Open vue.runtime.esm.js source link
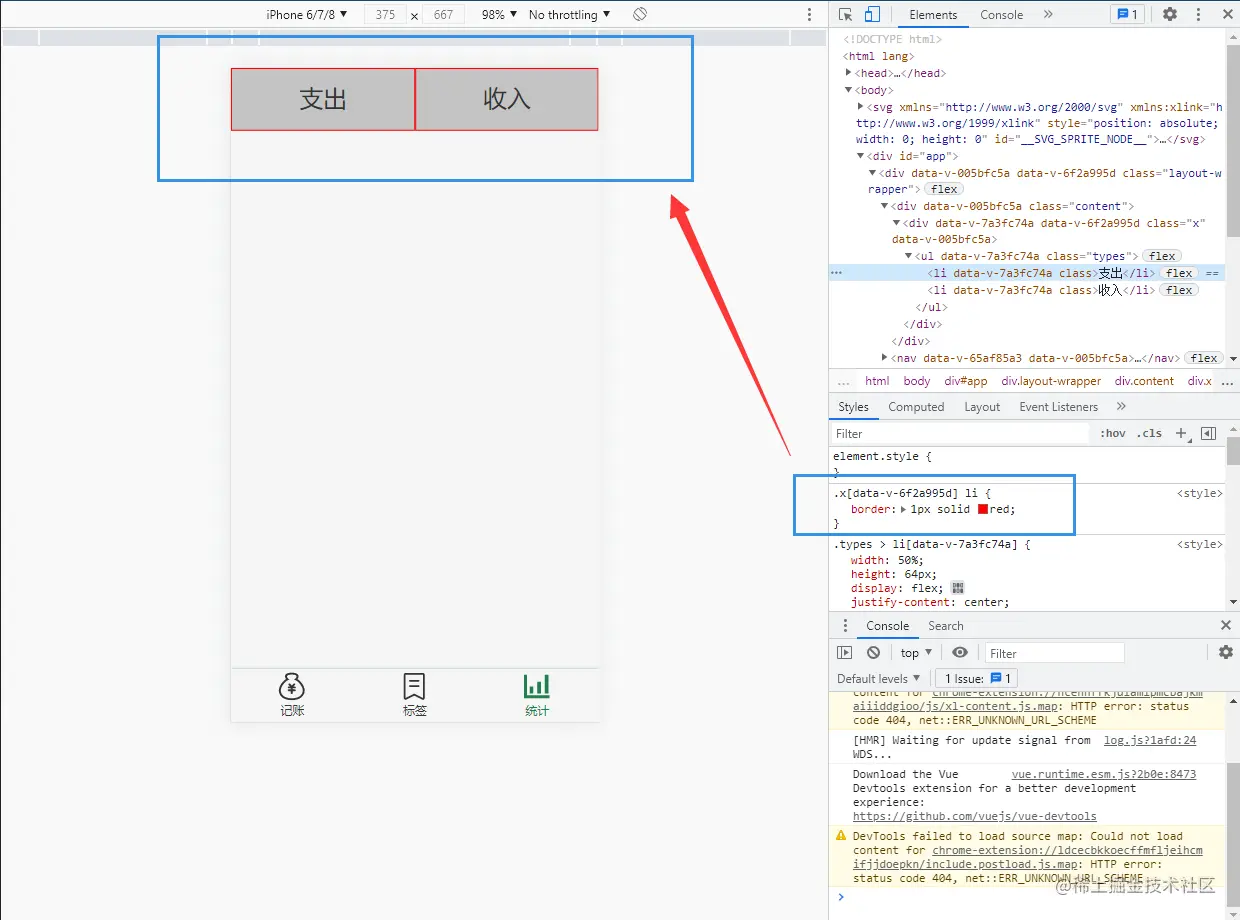The width and height of the screenshot is (1240, 920). click(1104, 774)
